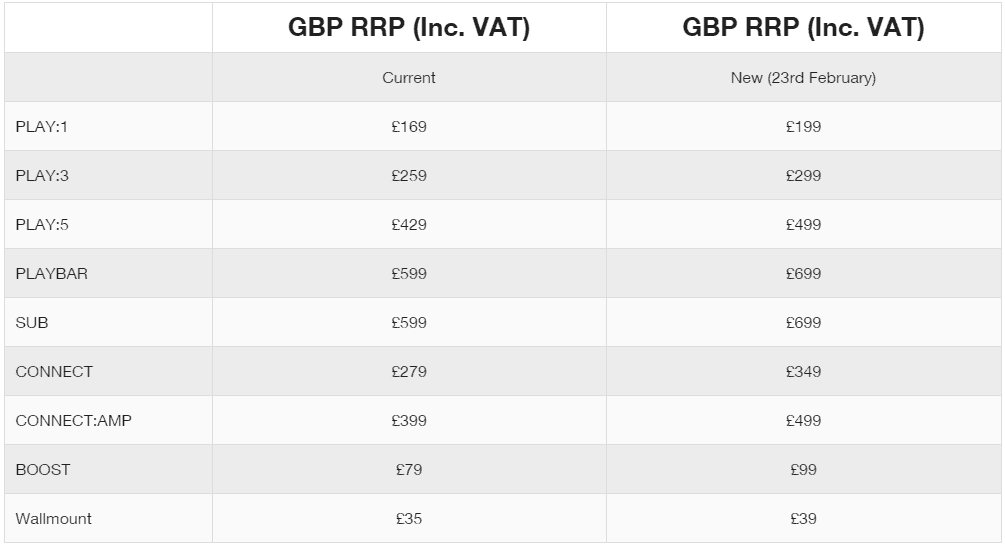Click BOOST new price £99

pyautogui.click(x=803, y=470)
